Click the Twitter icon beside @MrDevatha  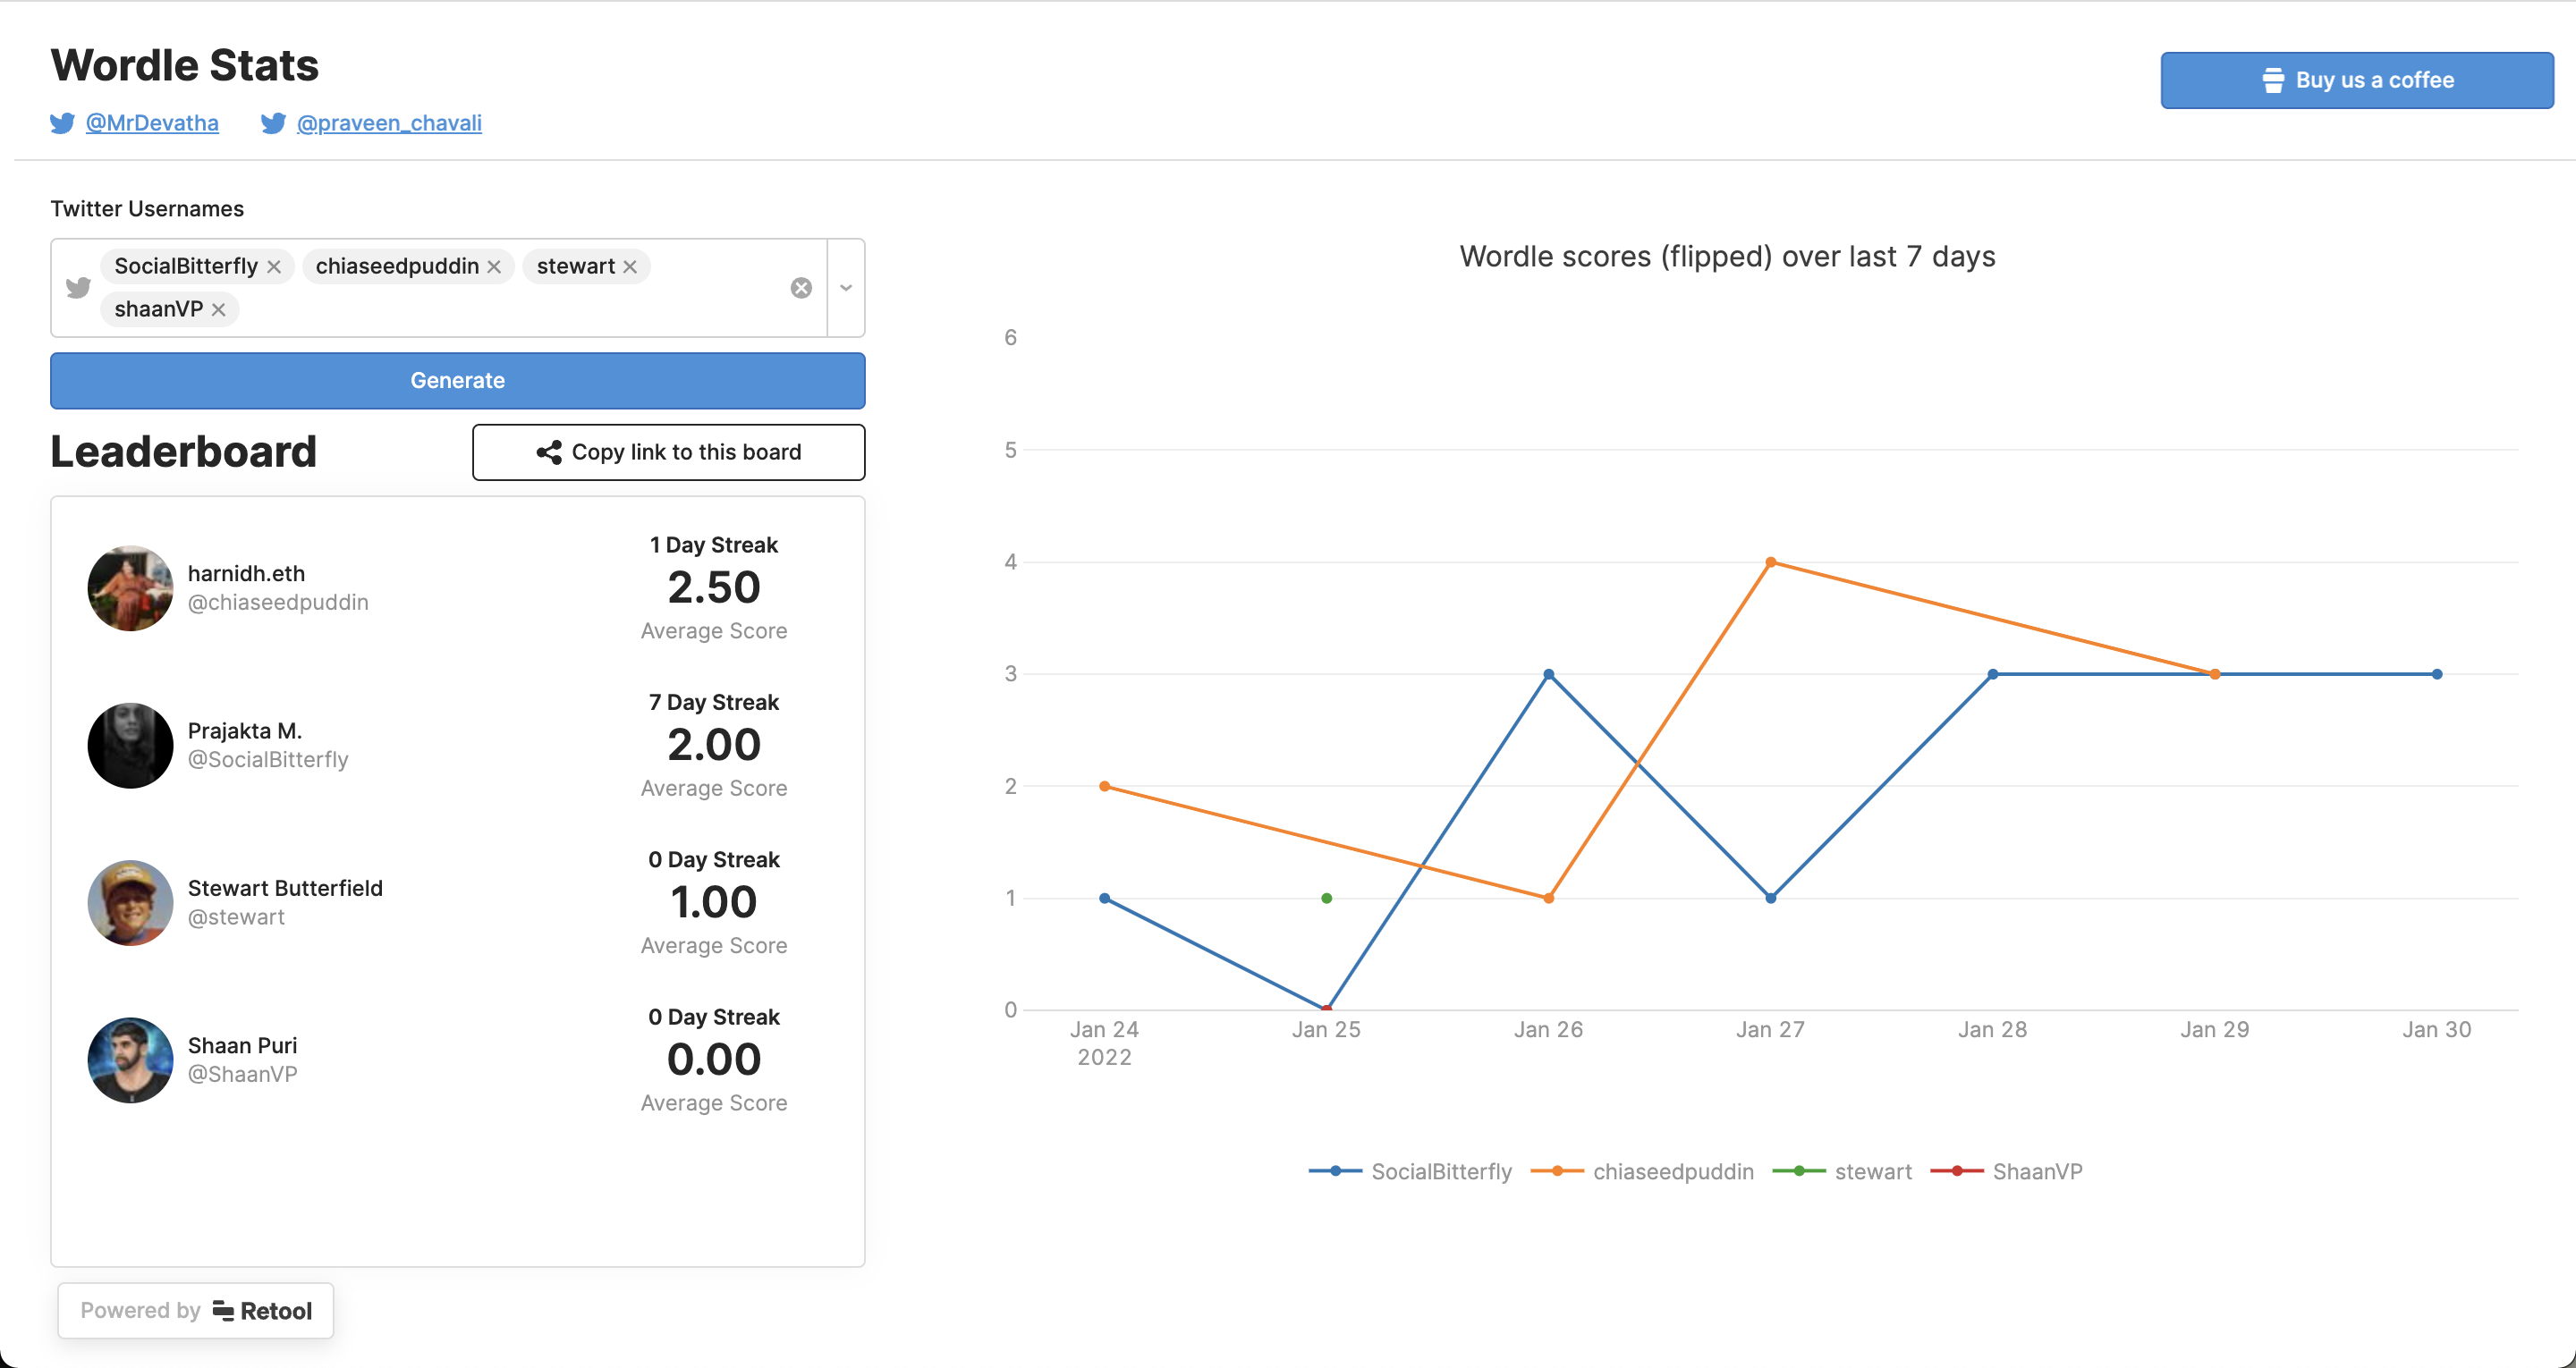61,123
